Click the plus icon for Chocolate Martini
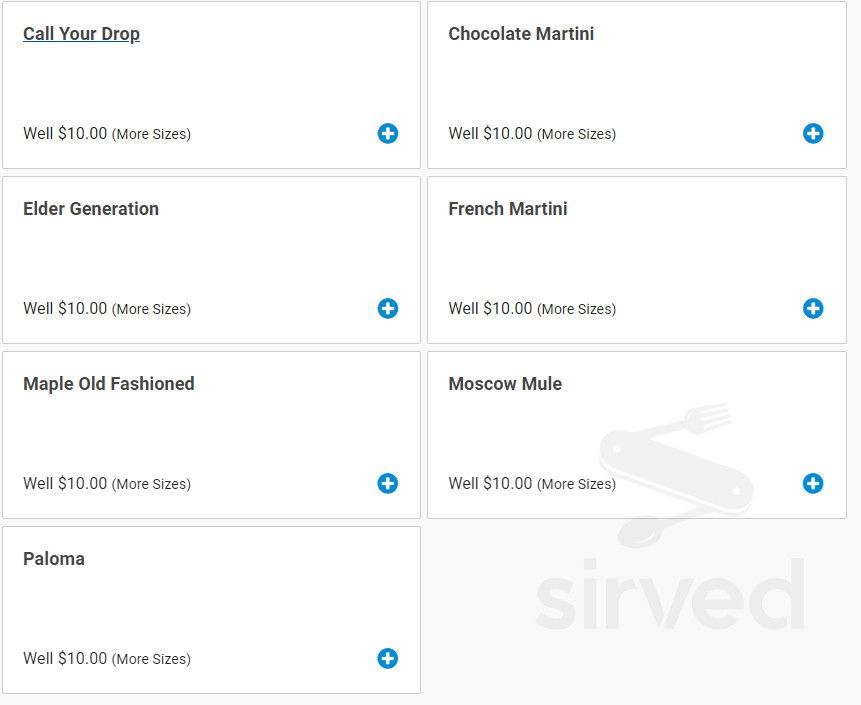The height and width of the screenshot is (705, 861). 813,133
